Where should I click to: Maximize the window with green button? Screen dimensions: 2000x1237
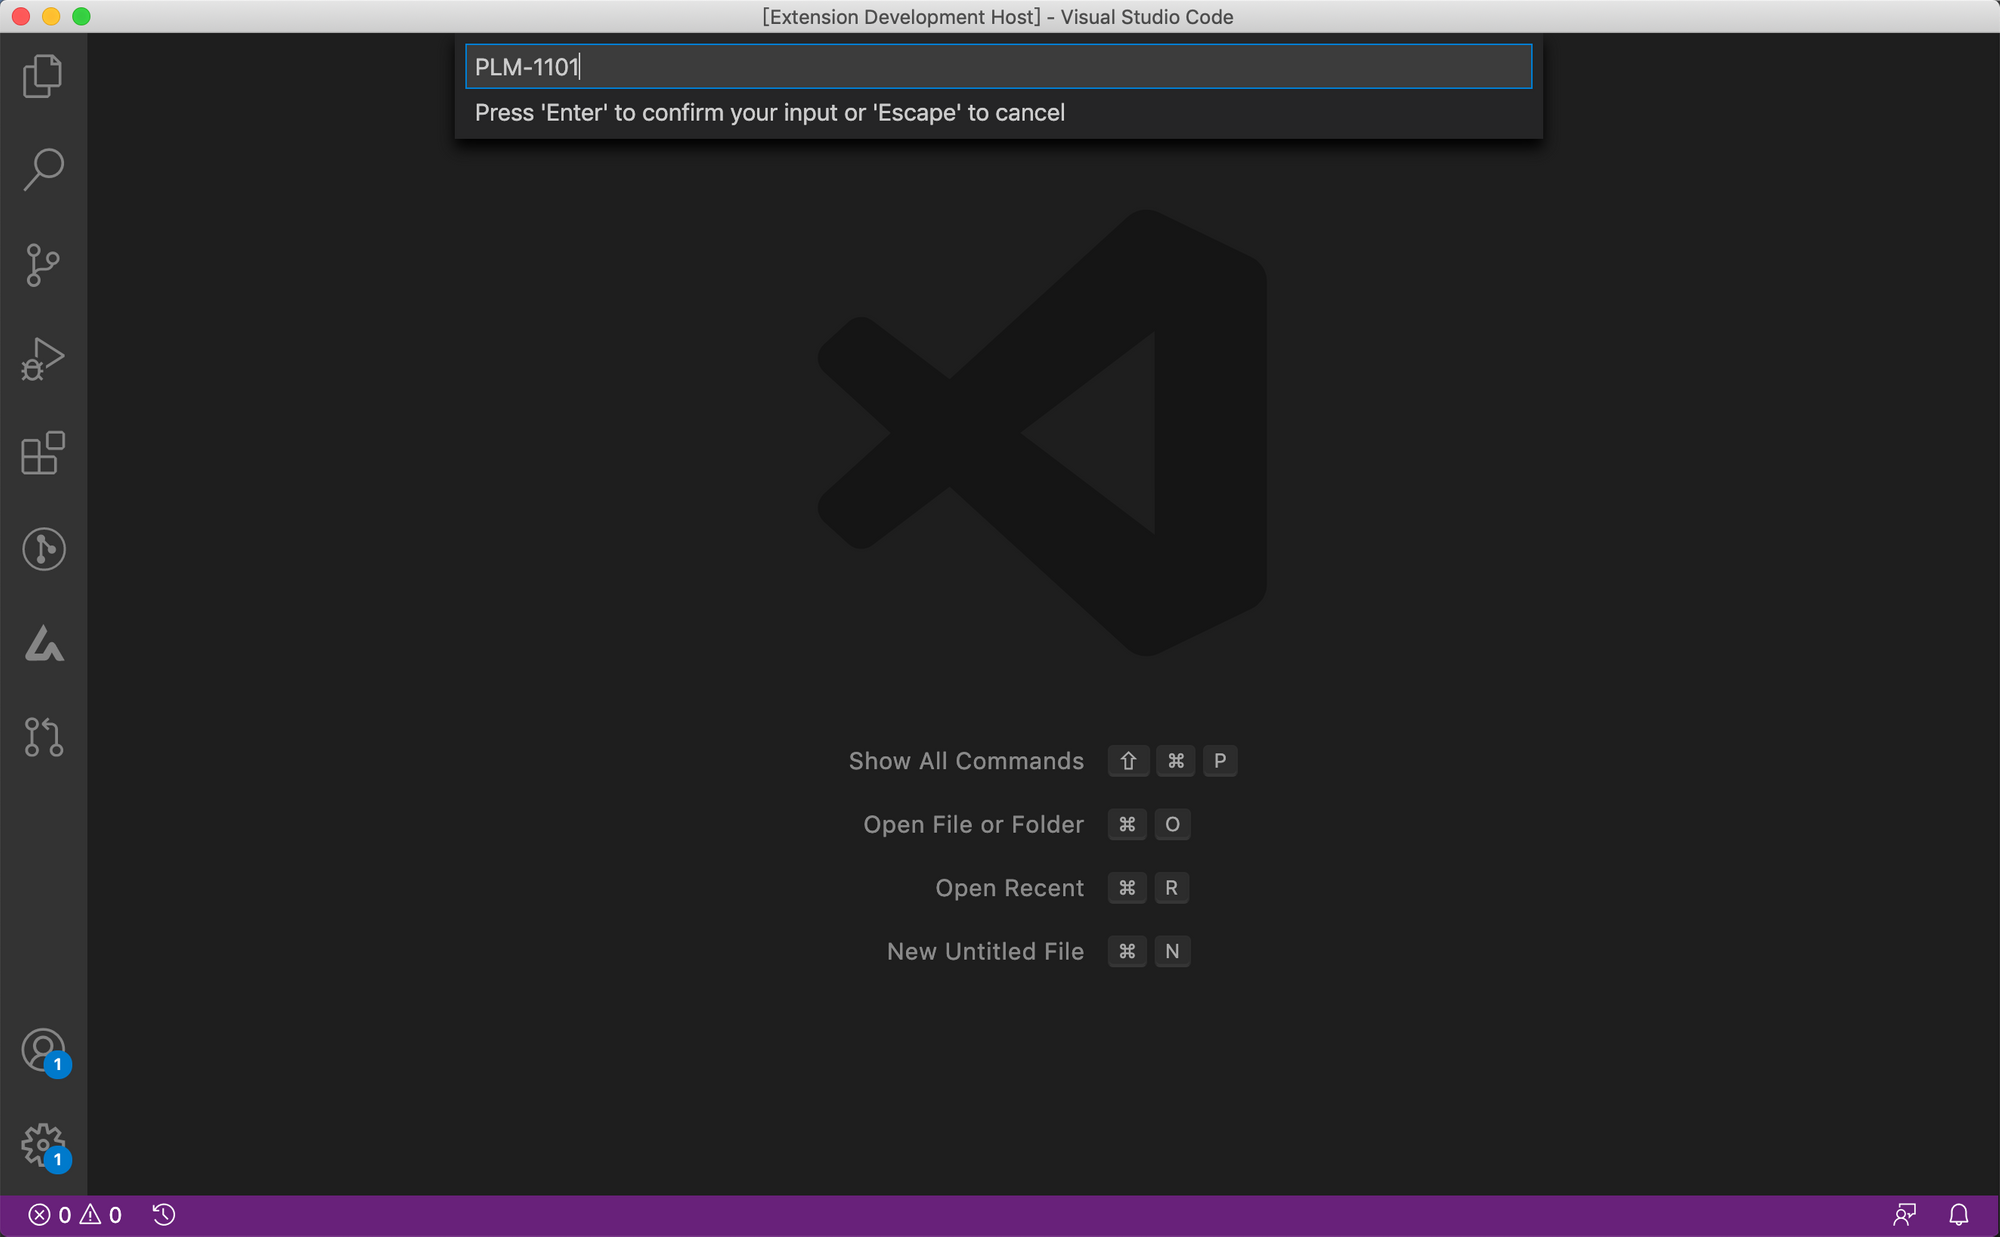(x=82, y=17)
